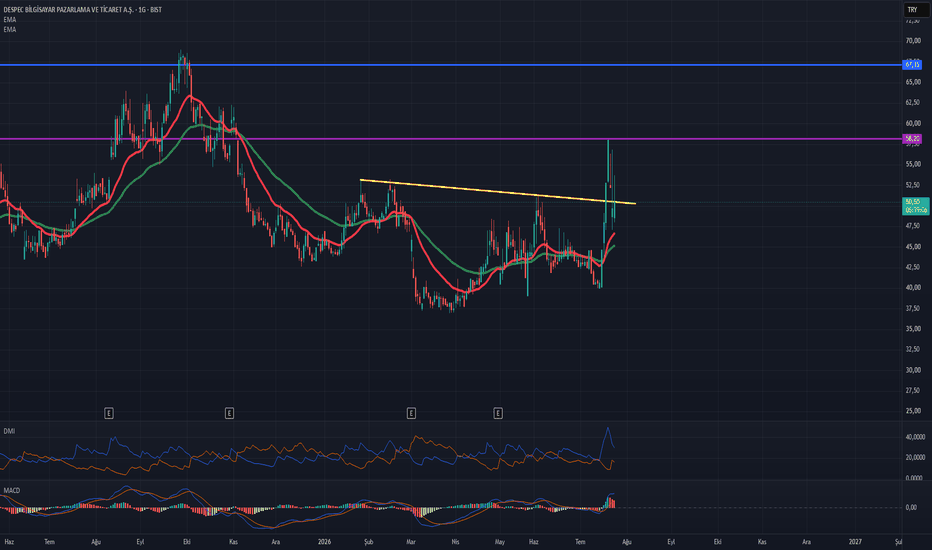Click the second EMA indicator label
Viewport: 932px width, 550px height.
point(10,29)
